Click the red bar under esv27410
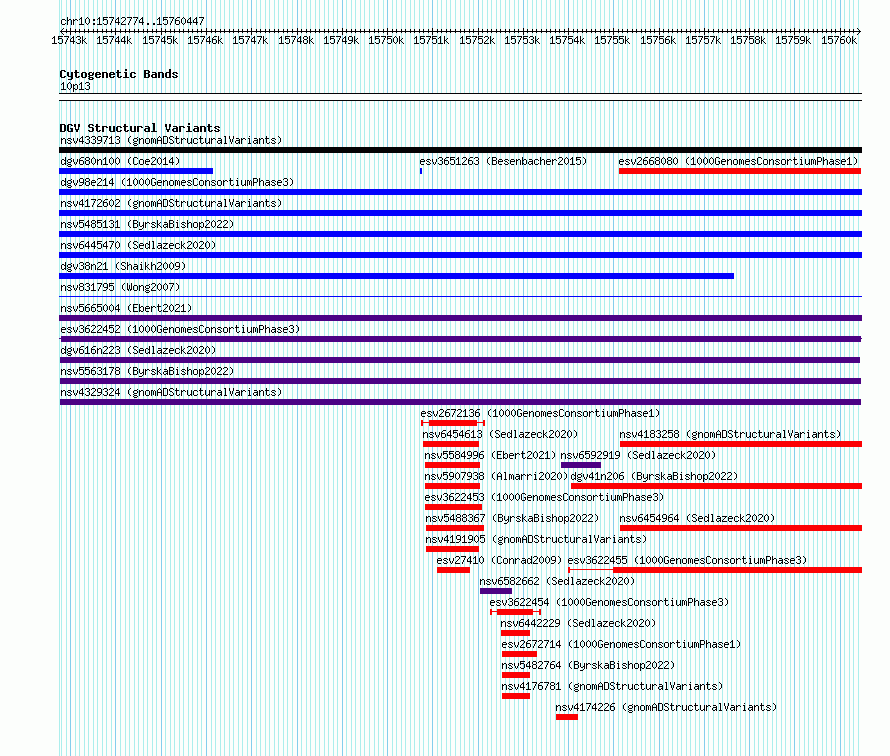 (x=454, y=570)
